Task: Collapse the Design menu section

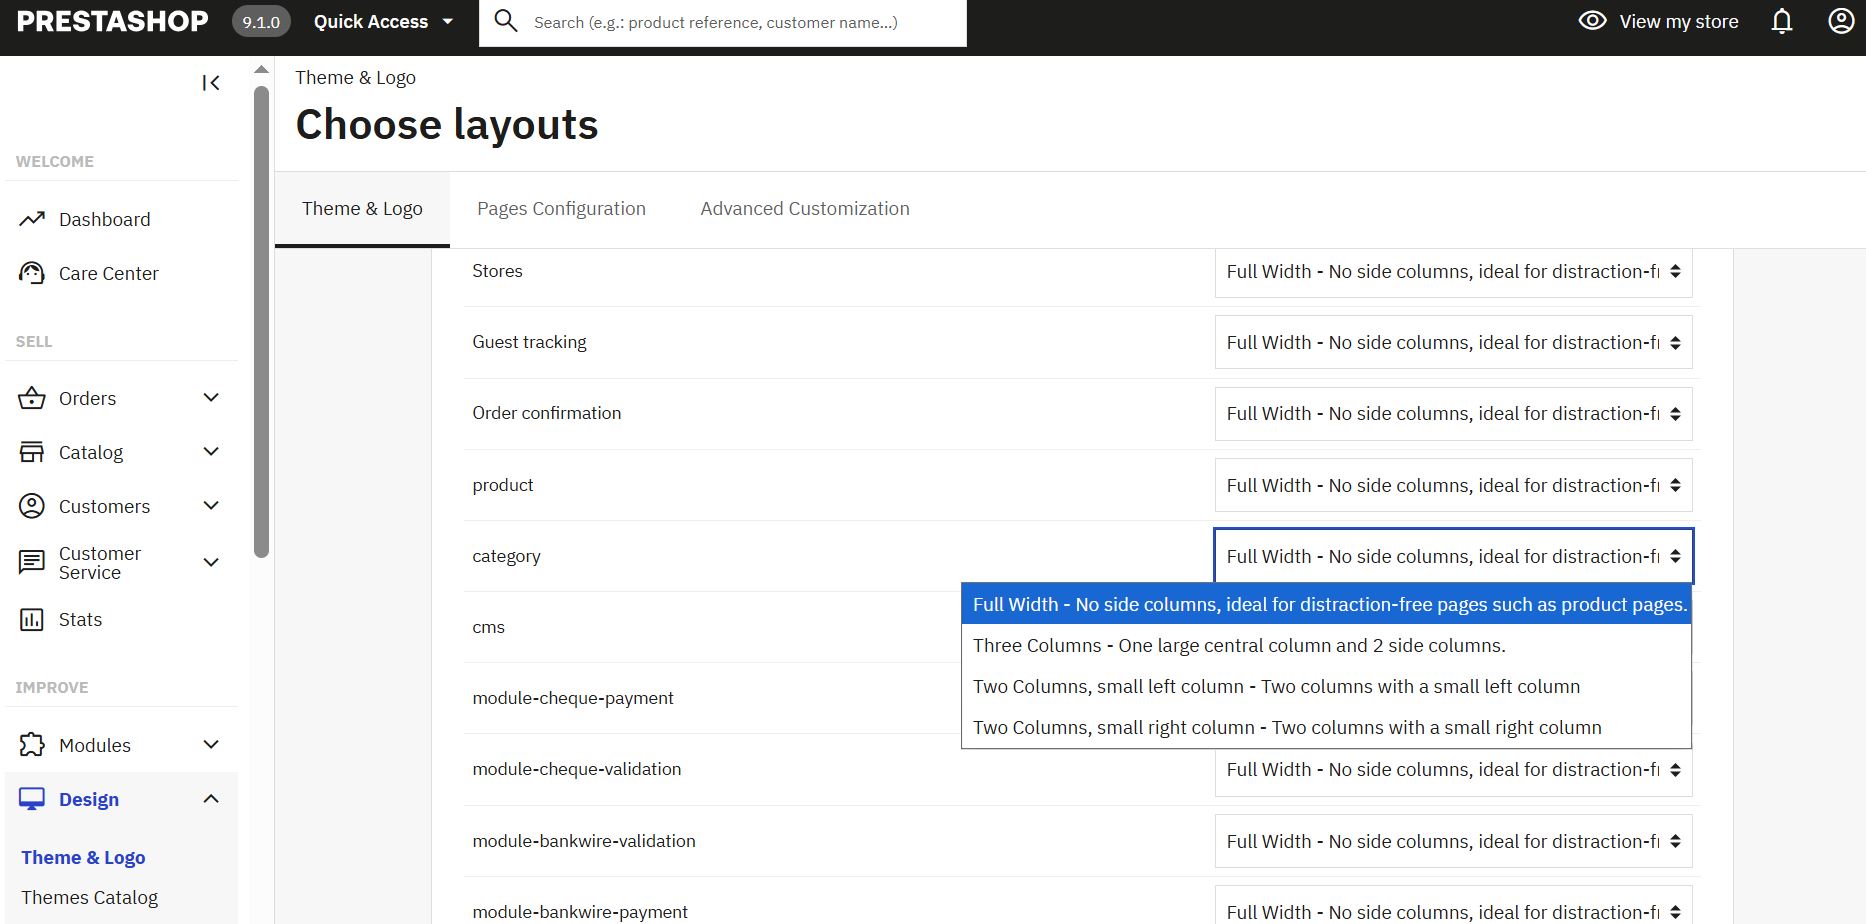Action: pyautogui.click(x=211, y=799)
